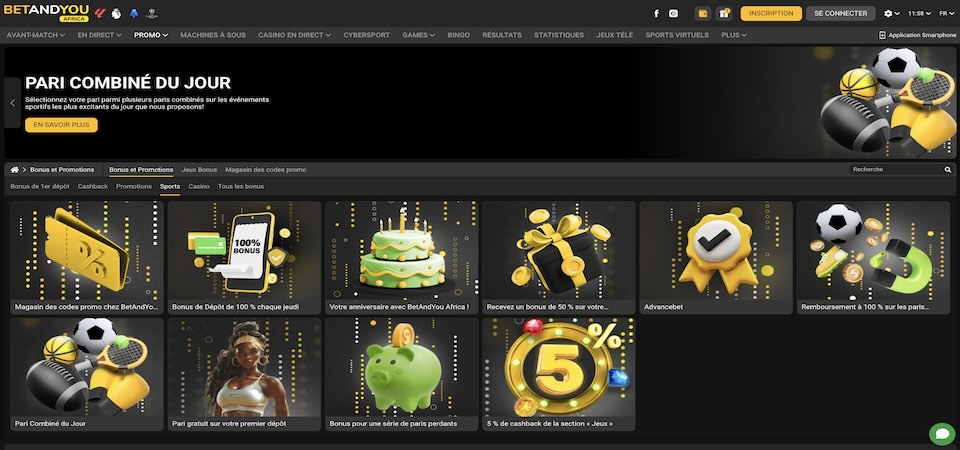Image resolution: width=960 pixels, height=450 pixels.
Task: Open the 11:58 time zone dropdown
Action: tap(919, 13)
